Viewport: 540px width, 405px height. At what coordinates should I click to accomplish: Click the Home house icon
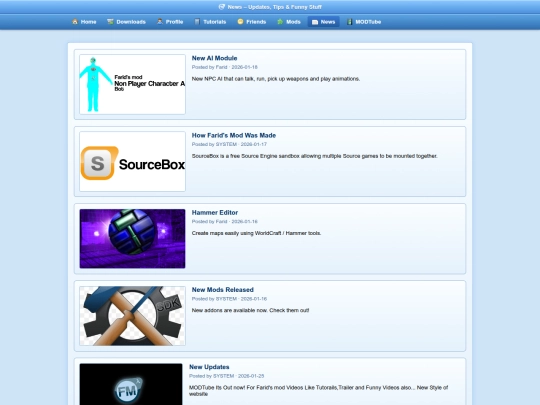coord(75,22)
